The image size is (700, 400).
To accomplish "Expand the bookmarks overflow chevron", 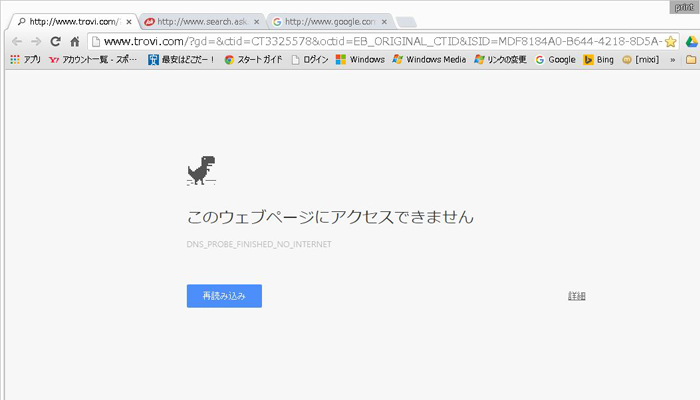I will tap(672, 60).
